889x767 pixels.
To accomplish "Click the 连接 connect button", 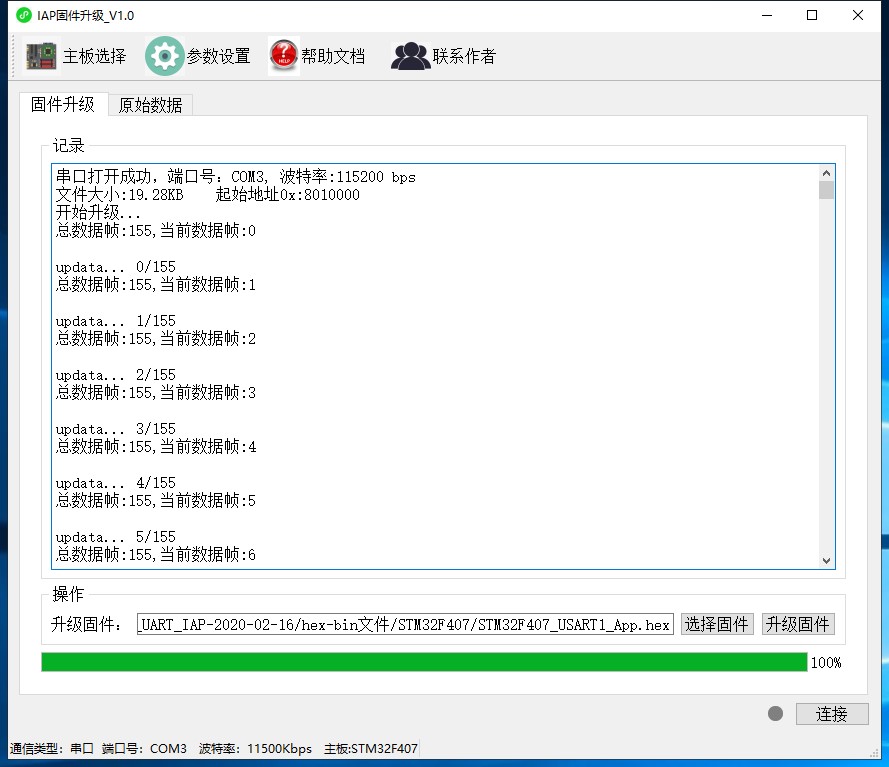I will tap(832, 714).
